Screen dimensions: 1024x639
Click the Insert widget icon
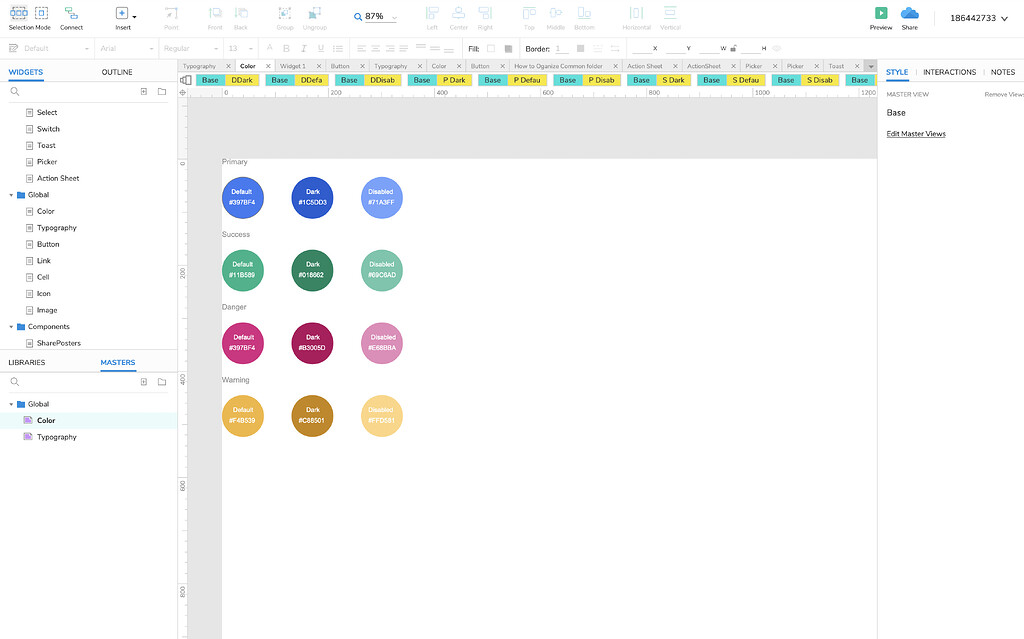pos(122,14)
